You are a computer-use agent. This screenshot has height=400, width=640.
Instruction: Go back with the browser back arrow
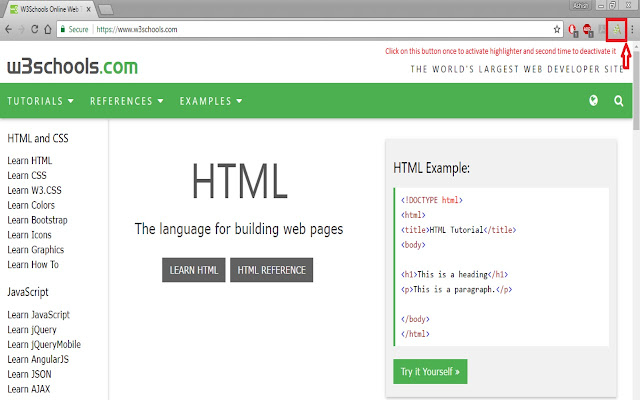click(9, 29)
